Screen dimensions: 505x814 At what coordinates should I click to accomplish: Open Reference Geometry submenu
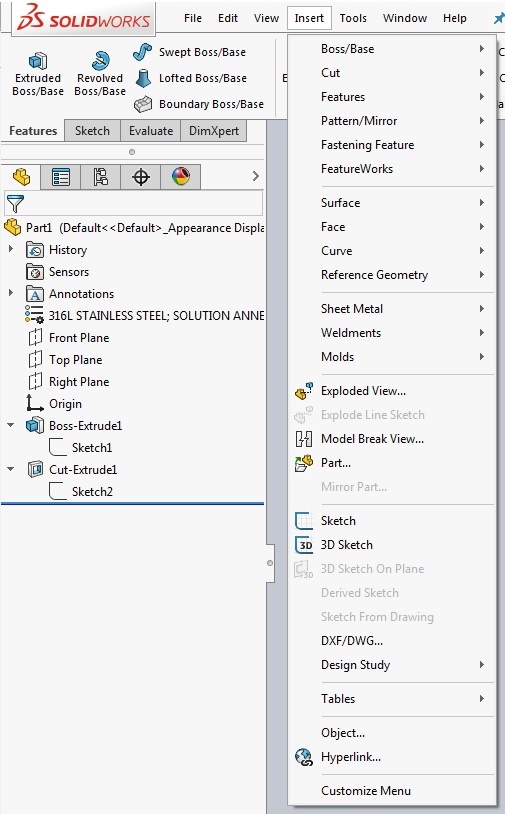(x=392, y=275)
